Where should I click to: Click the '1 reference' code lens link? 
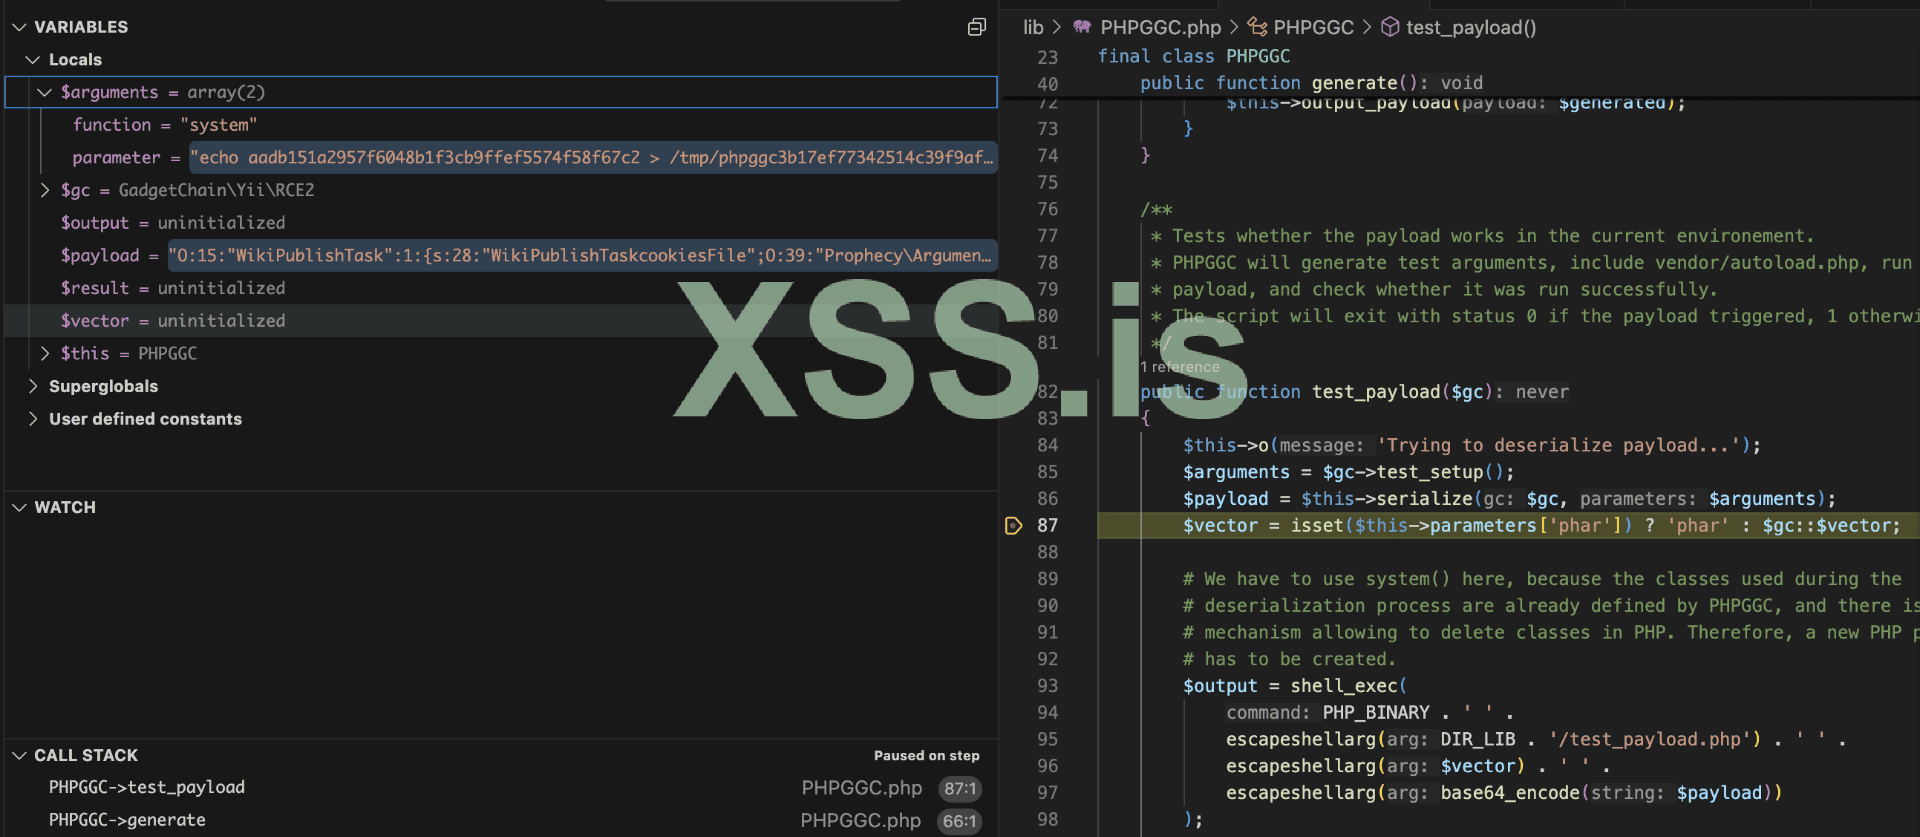click(x=1180, y=367)
